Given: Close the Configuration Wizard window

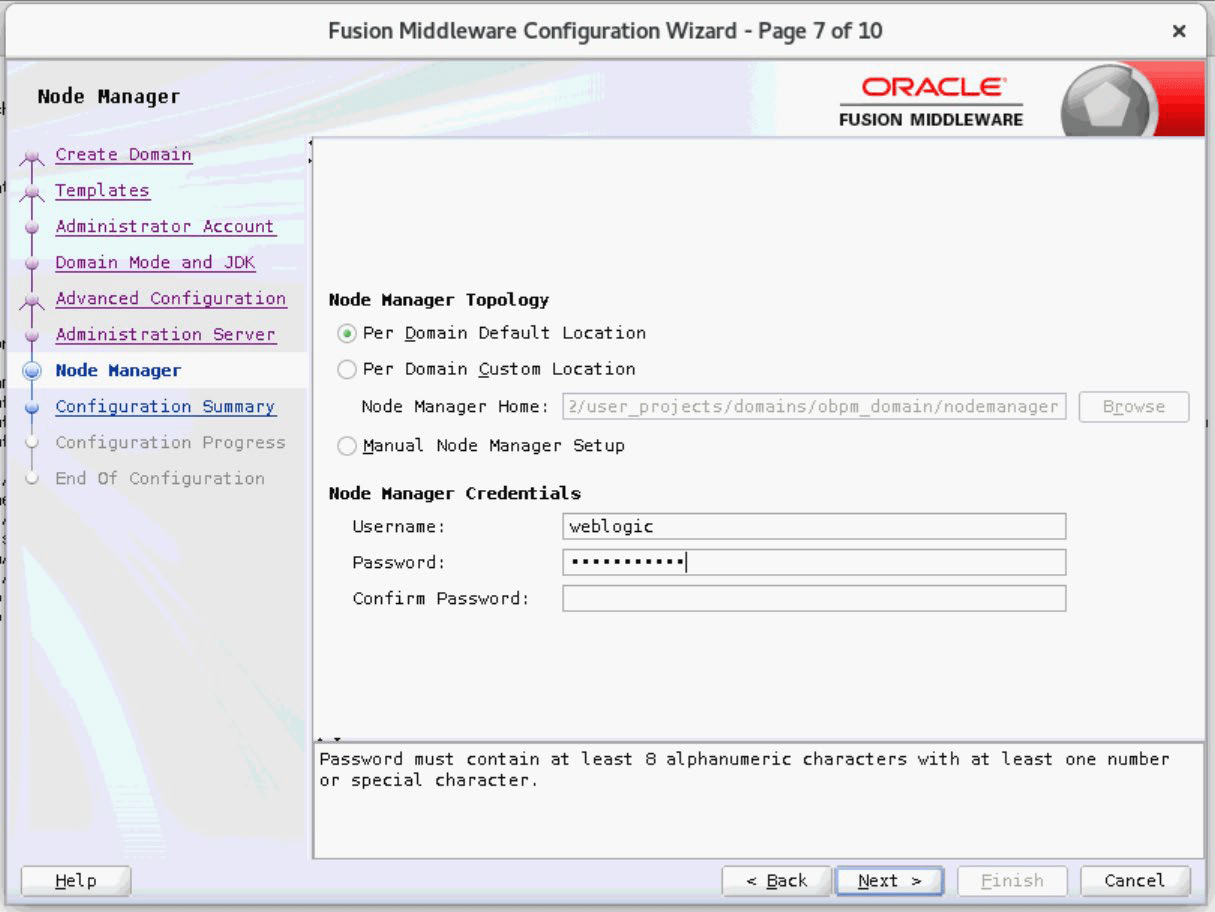Looking at the screenshot, I should point(1179,31).
